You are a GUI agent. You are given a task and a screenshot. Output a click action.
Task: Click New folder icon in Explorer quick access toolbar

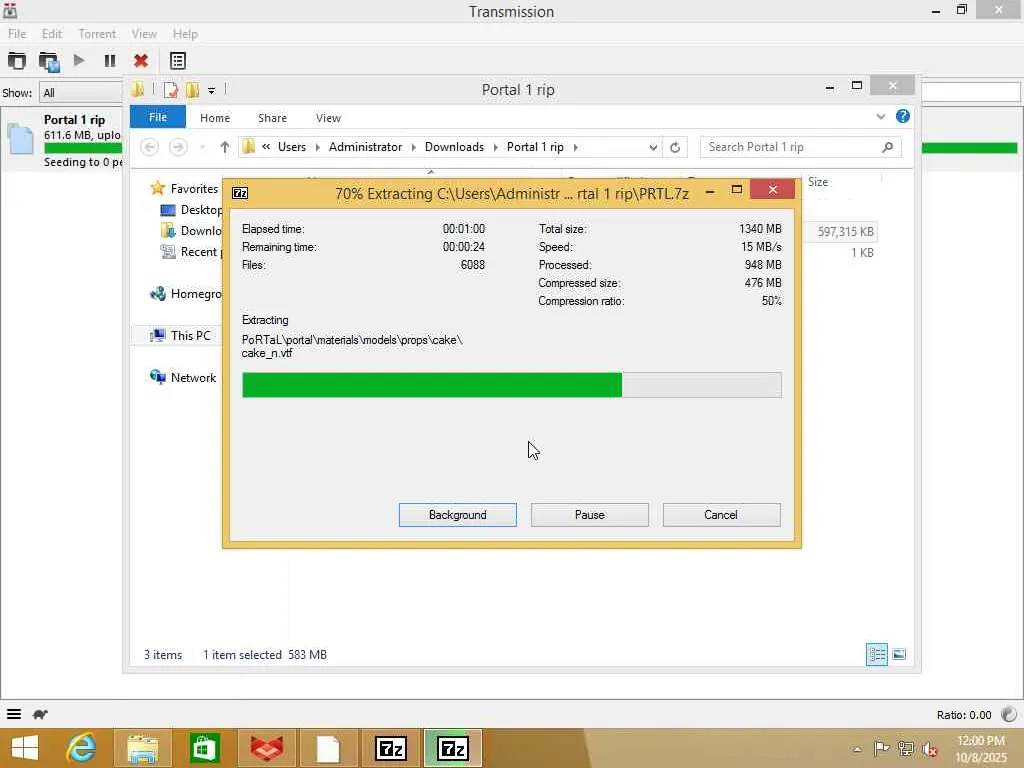click(x=193, y=90)
